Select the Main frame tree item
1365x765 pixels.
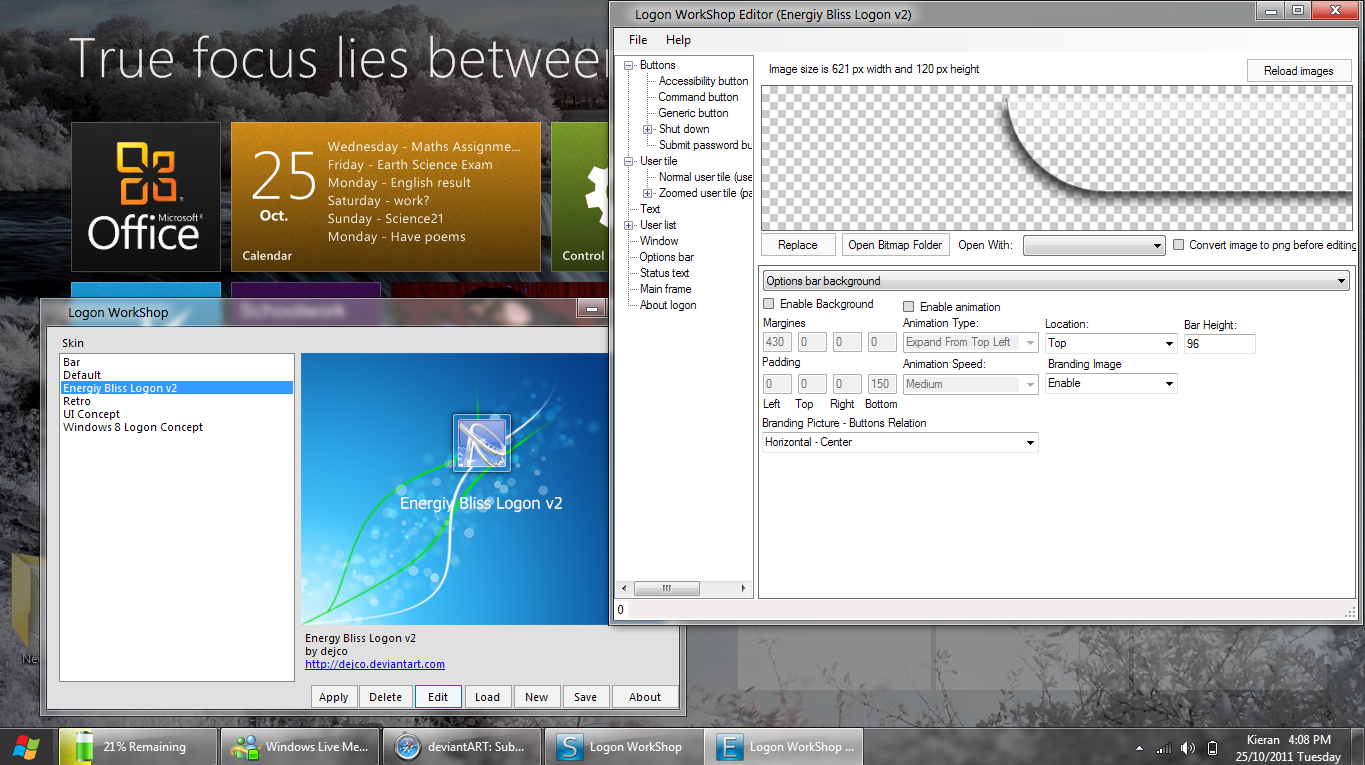(x=666, y=289)
